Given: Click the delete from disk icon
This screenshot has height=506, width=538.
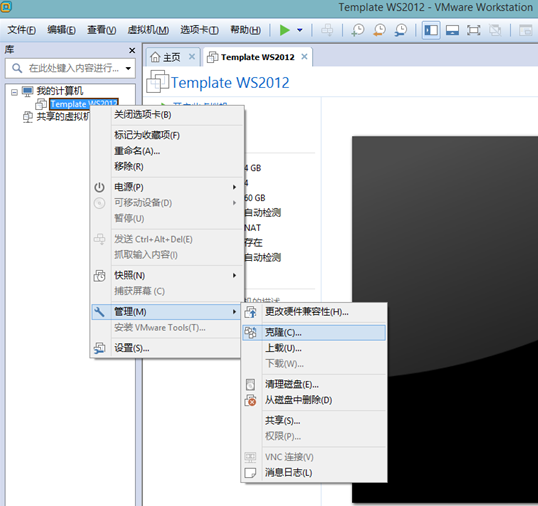Looking at the screenshot, I should point(250,400).
